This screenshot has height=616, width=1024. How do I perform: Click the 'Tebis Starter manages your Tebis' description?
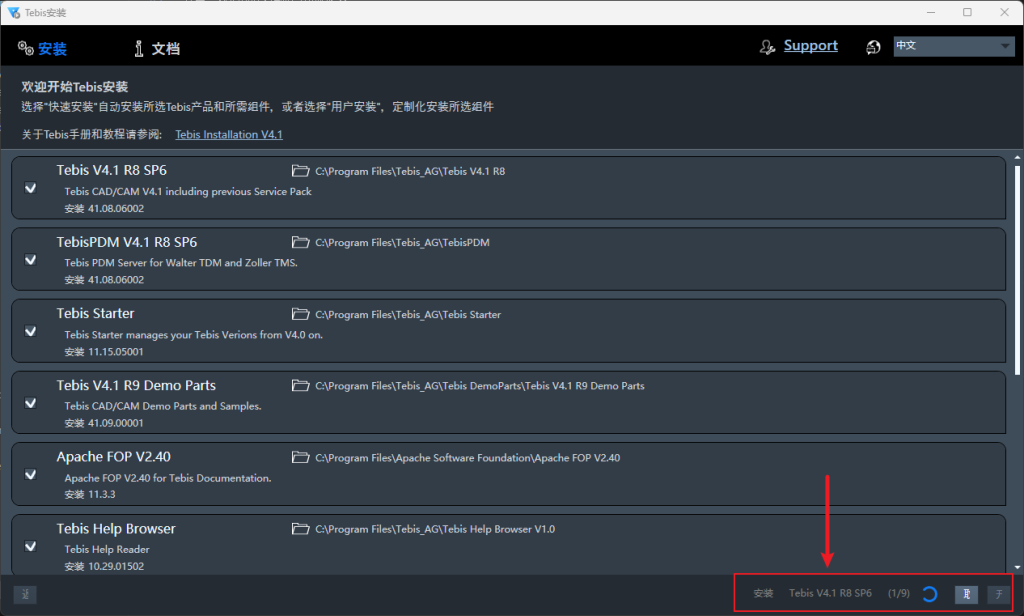click(193, 334)
